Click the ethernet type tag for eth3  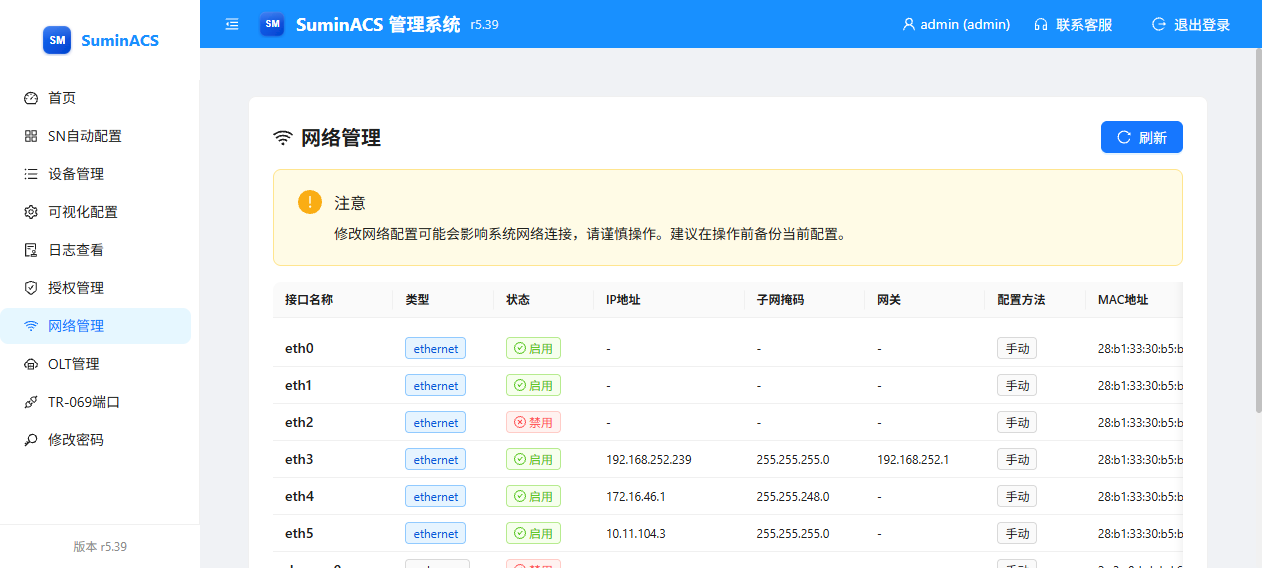435,459
